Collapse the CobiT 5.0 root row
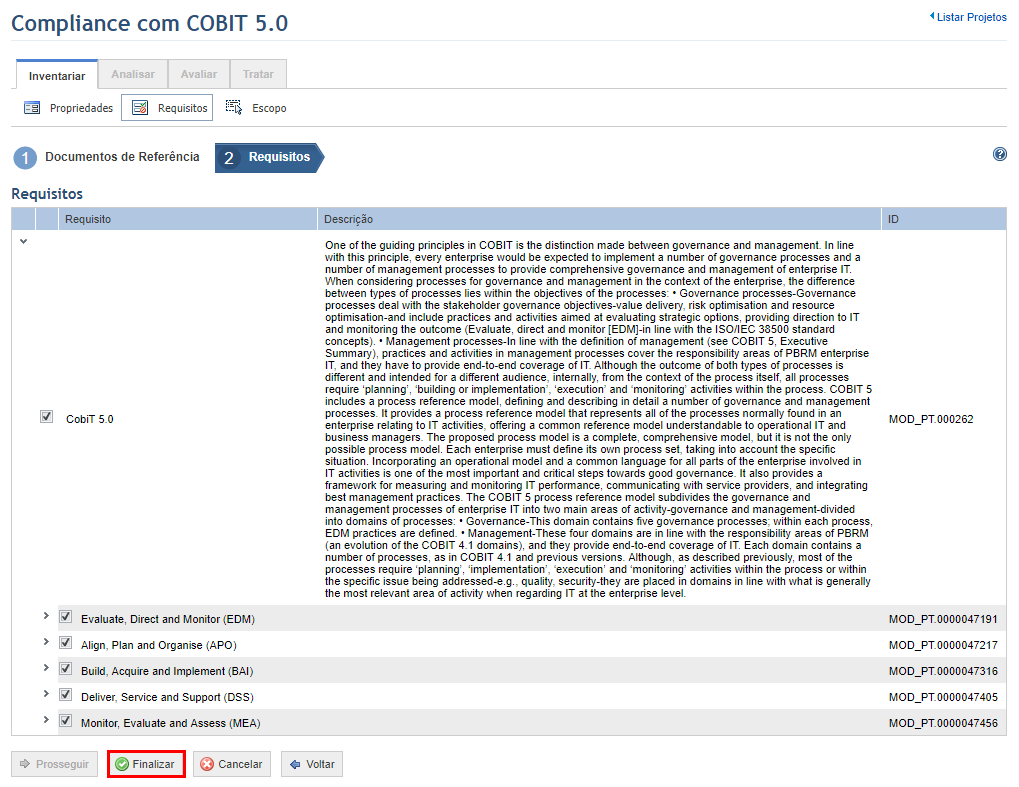The height and width of the screenshot is (787, 1019). click(23, 241)
